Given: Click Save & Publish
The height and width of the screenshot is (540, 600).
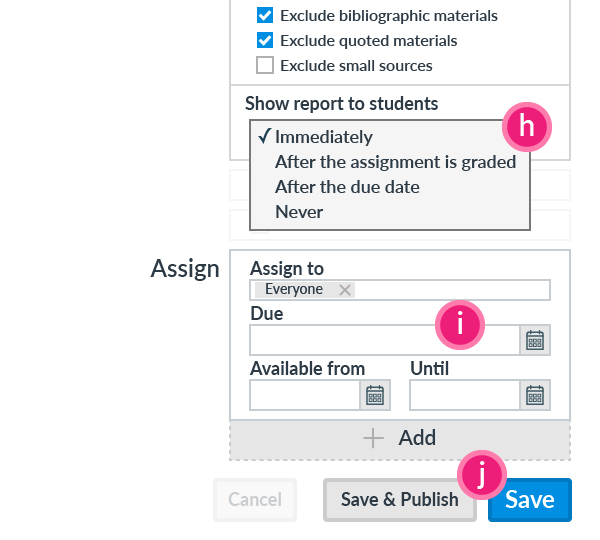Looking at the screenshot, I should pyautogui.click(x=399, y=500).
